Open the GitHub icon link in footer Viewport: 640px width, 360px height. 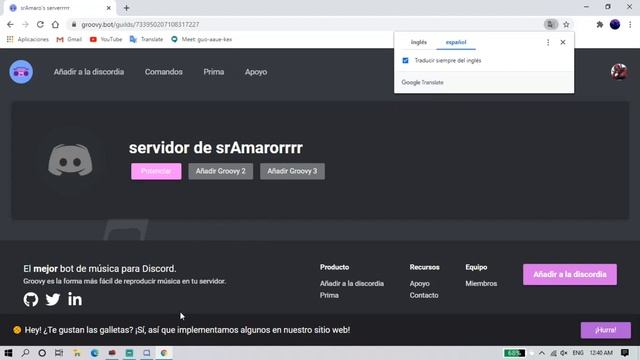31,300
